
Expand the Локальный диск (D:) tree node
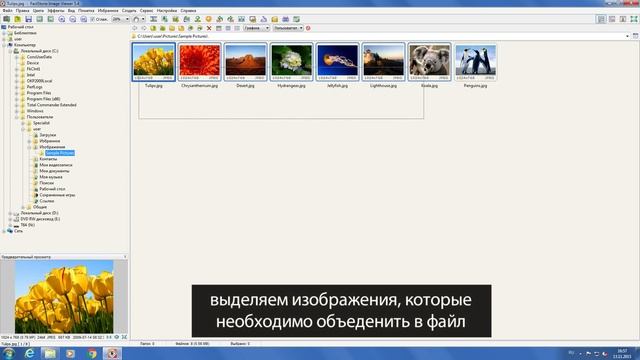10,213
